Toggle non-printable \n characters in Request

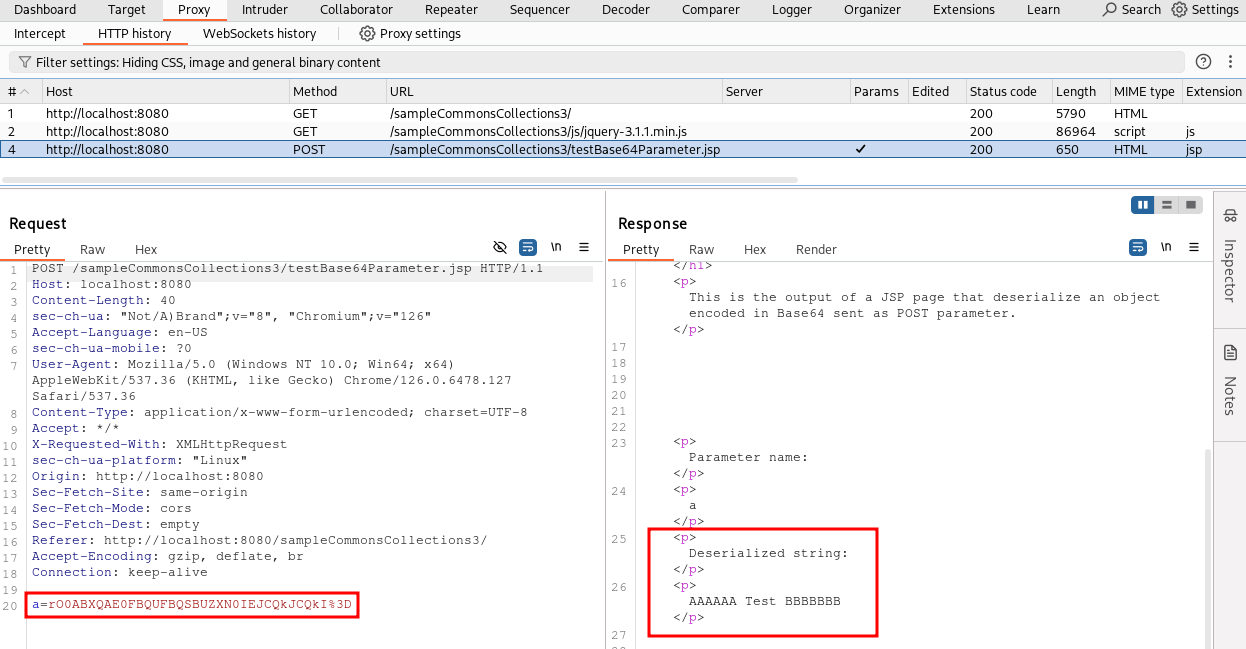pyautogui.click(x=556, y=247)
